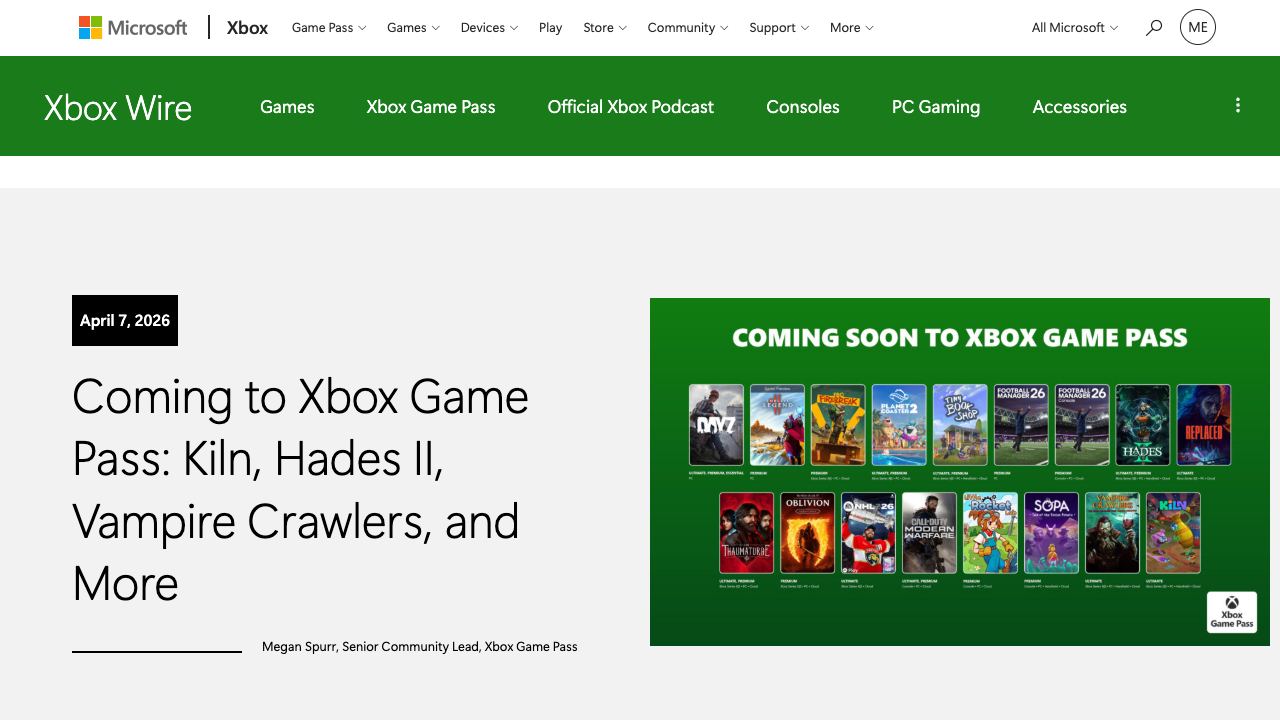Screen dimensions: 1280x720
Task: Click the Little Rocket Lab cover
Action: (x=991, y=533)
